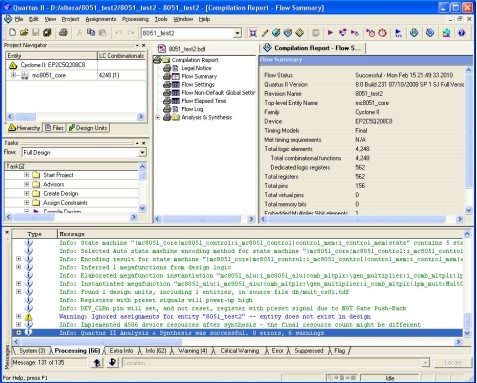Expand Analysis & Synthesis report folder
Screen dimensions: 477x383
(x=158, y=117)
